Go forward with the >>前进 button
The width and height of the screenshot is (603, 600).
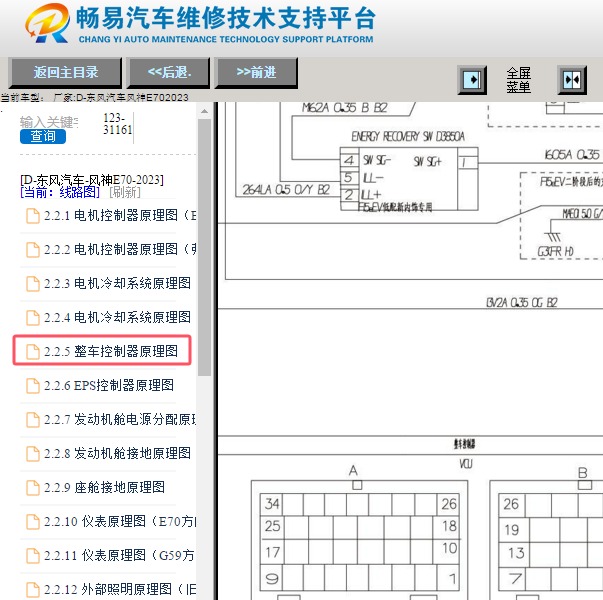(256, 73)
